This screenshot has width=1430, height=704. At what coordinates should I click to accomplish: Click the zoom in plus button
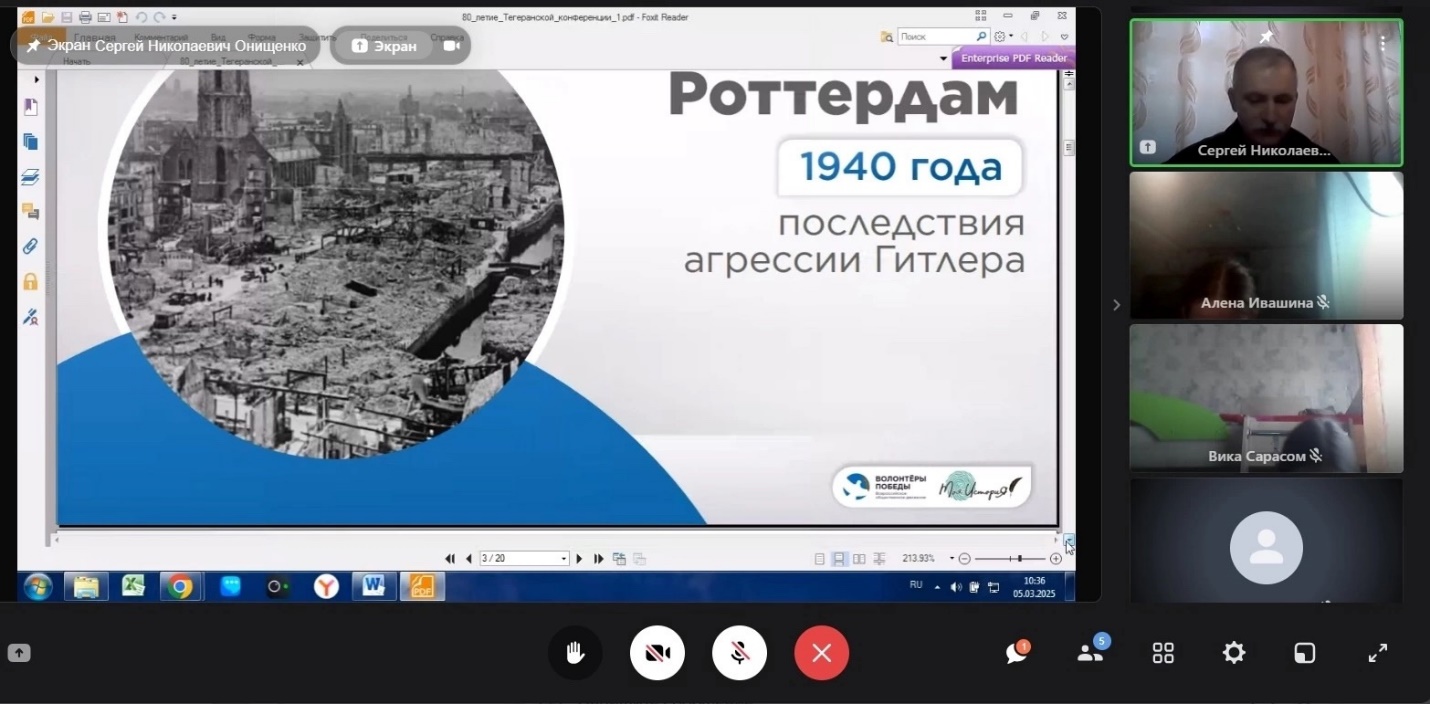coord(1056,559)
